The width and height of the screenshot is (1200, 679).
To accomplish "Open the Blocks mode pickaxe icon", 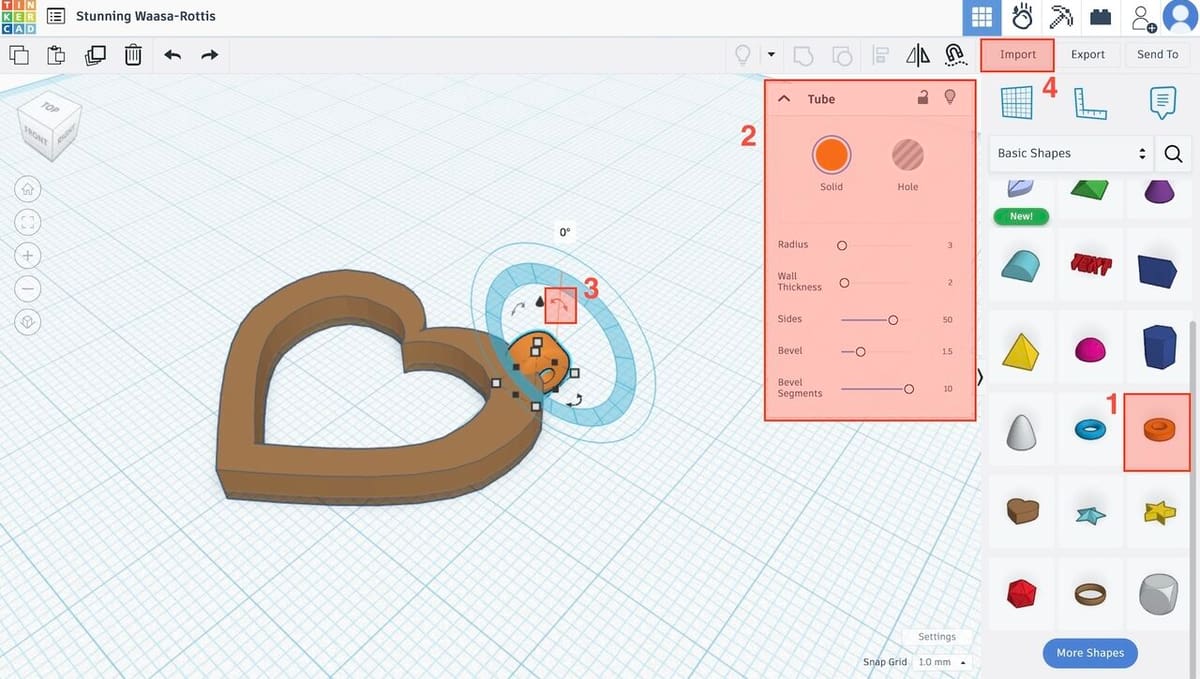I will tap(1060, 18).
